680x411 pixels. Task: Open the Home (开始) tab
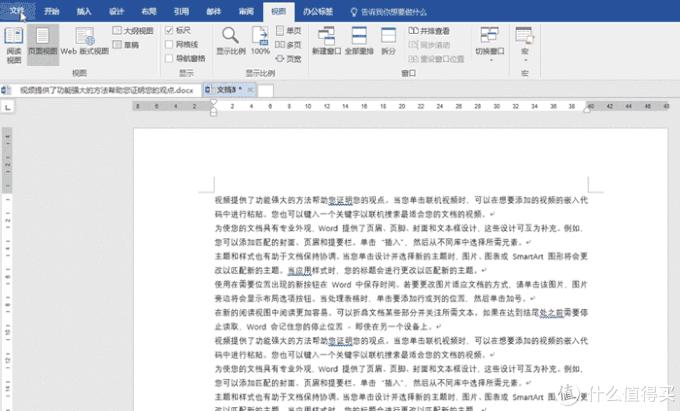pyautogui.click(x=52, y=11)
